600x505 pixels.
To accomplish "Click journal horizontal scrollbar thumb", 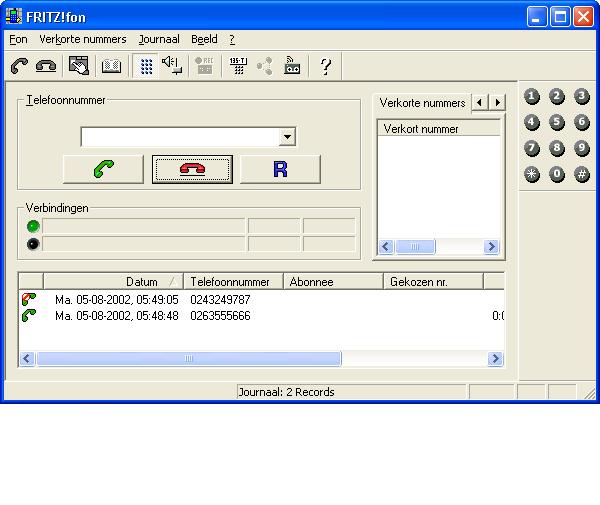I will pos(189,358).
